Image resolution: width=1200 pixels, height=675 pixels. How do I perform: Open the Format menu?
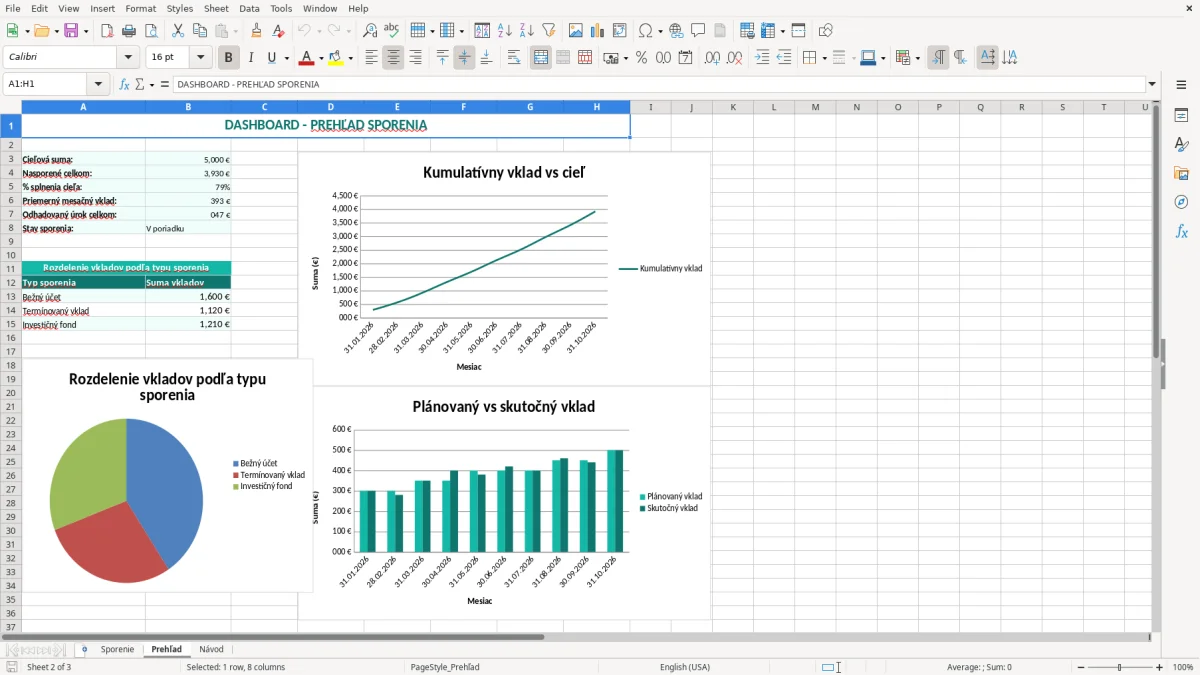pos(140,8)
